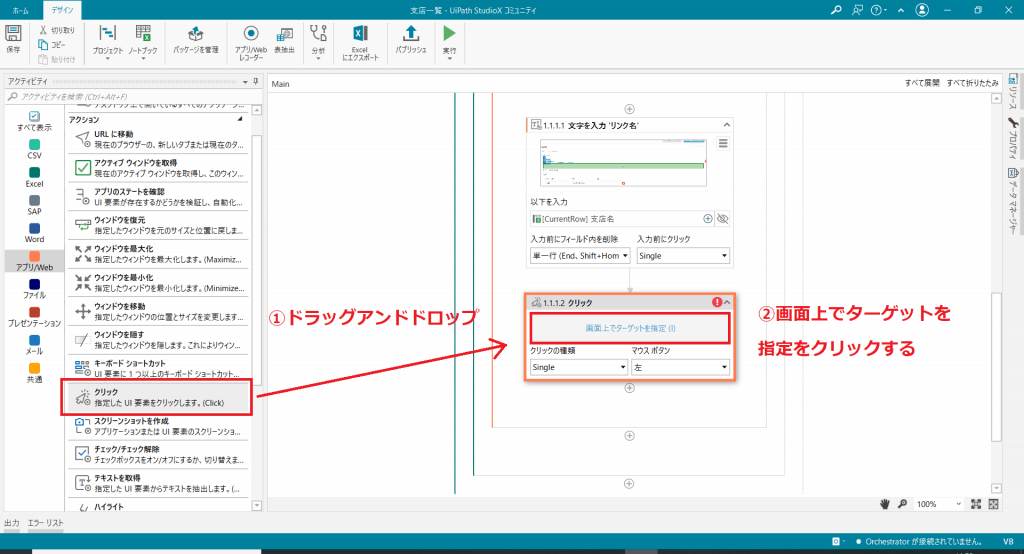Open the App/Web Recorder tool
This screenshot has height=554, width=1024.
click(250, 39)
